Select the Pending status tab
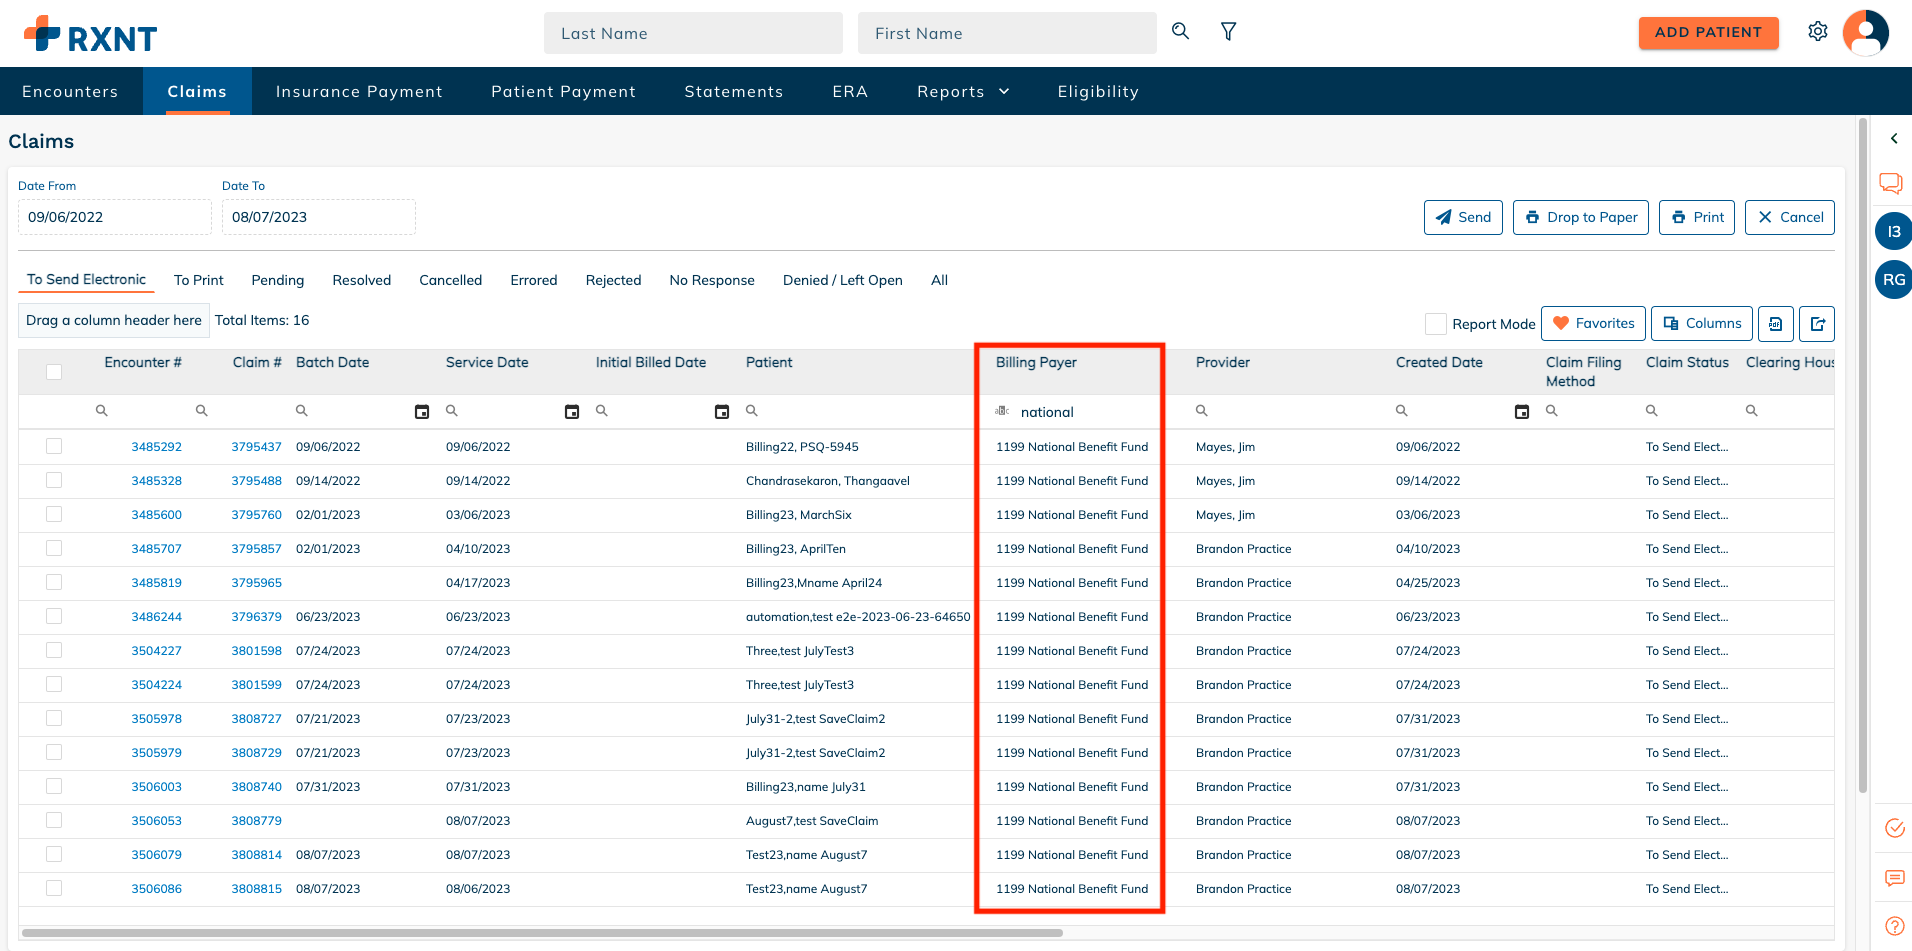Image resolution: width=1912 pixels, height=951 pixels. [277, 280]
